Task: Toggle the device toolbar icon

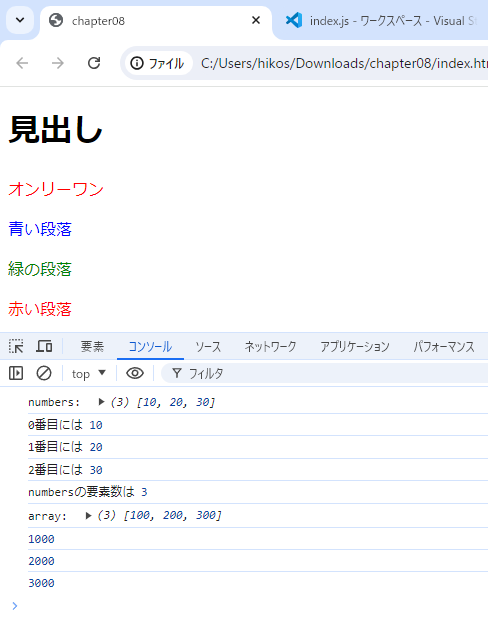Action: pos(44,346)
